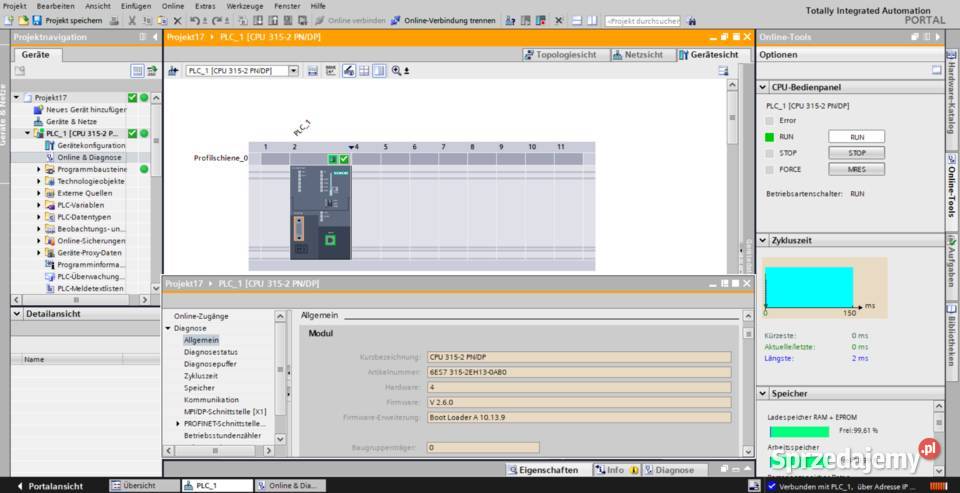The width and height of the screenshot is (960, 493).
Task: Click the cyan cycle time graph
Action: click(809, 287)
